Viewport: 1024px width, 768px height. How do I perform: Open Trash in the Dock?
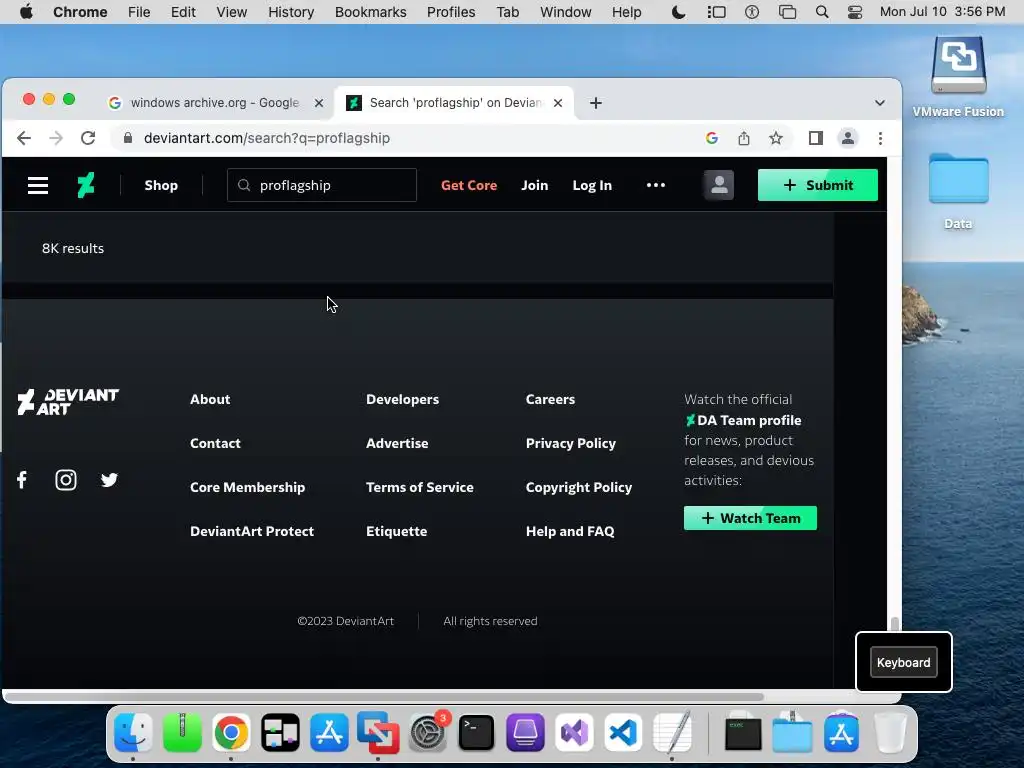890,733
